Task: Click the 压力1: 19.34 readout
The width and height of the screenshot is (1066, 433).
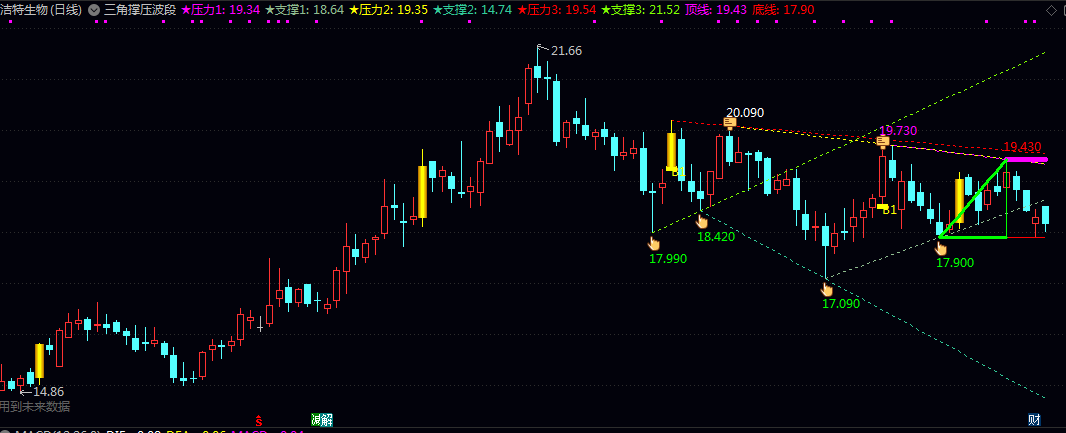Action: 221,10
